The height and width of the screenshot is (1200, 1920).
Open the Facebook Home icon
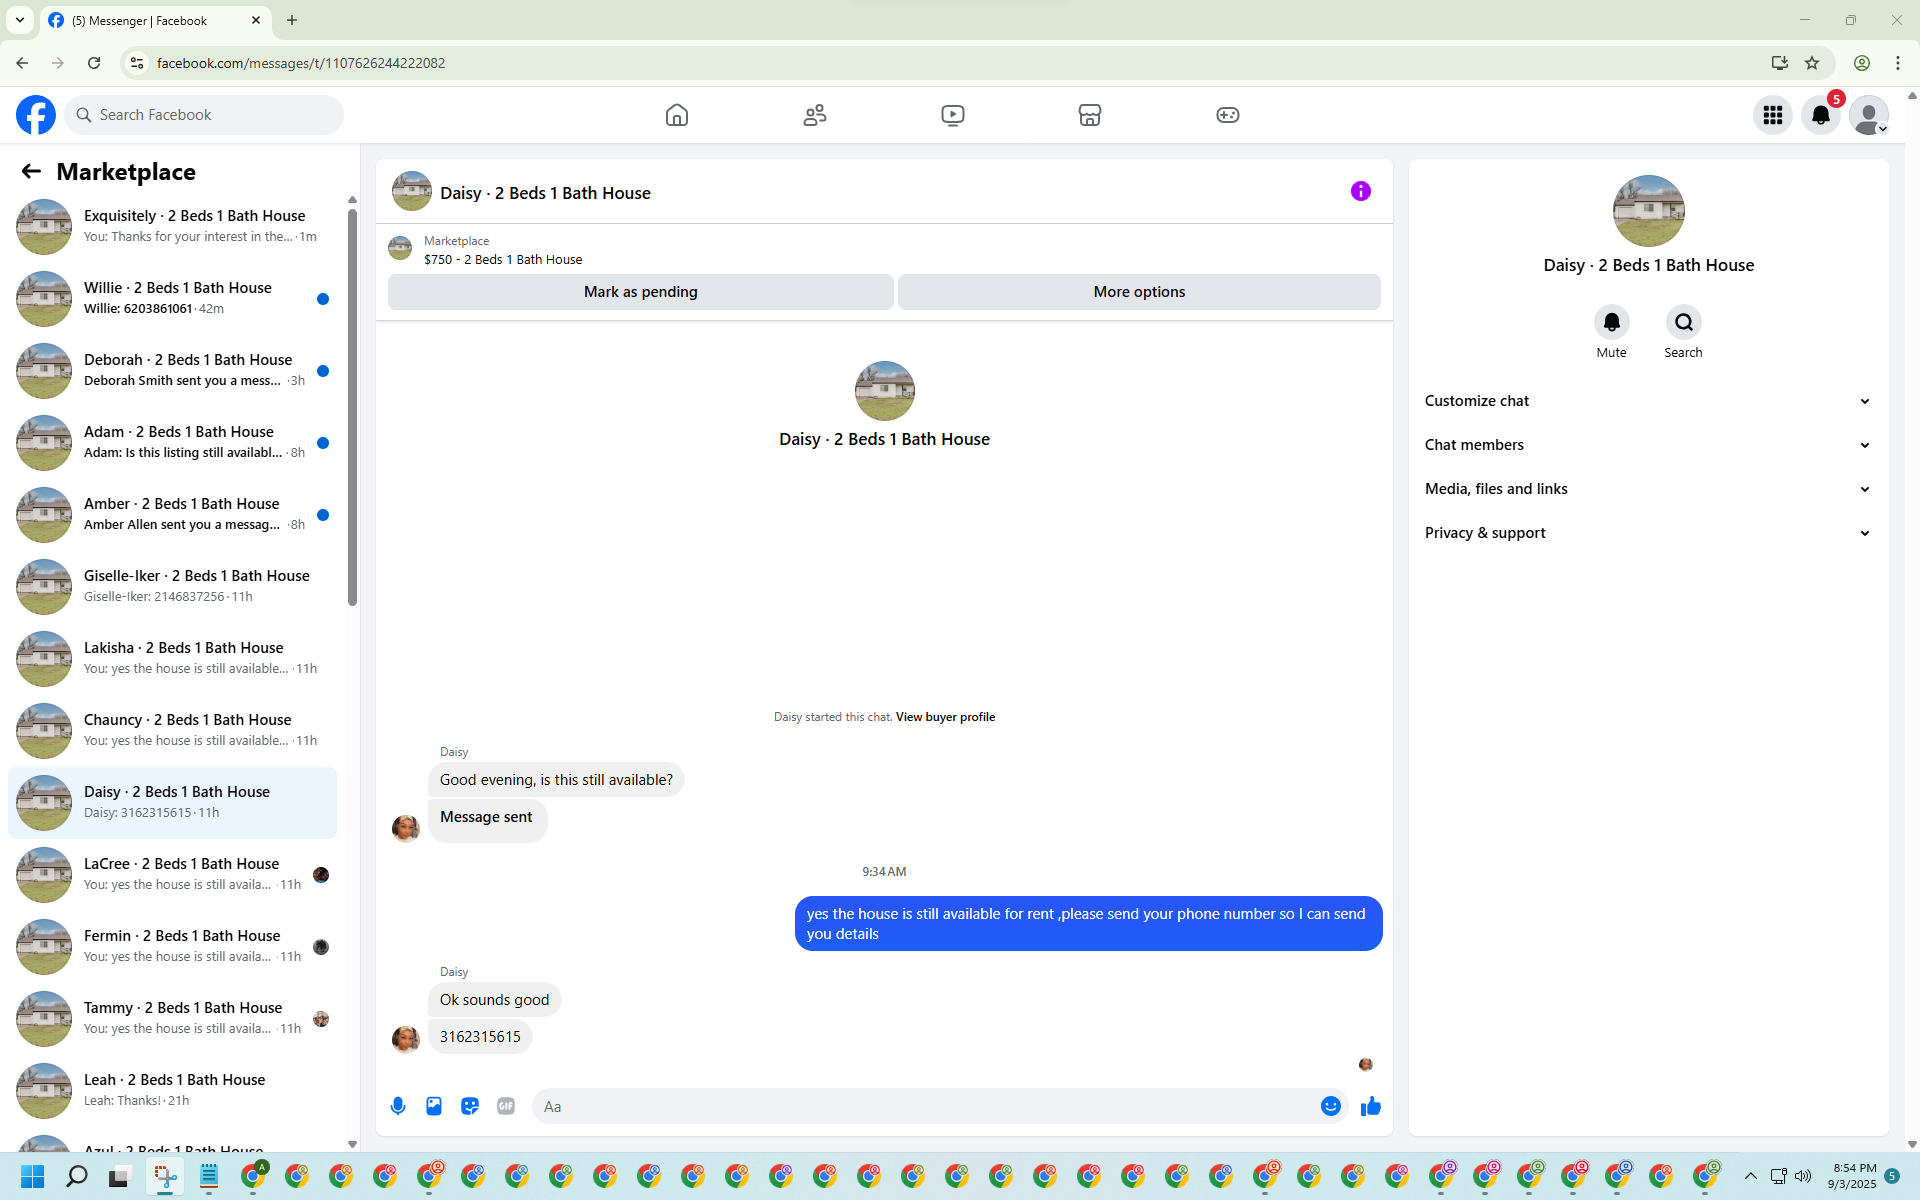677,115
